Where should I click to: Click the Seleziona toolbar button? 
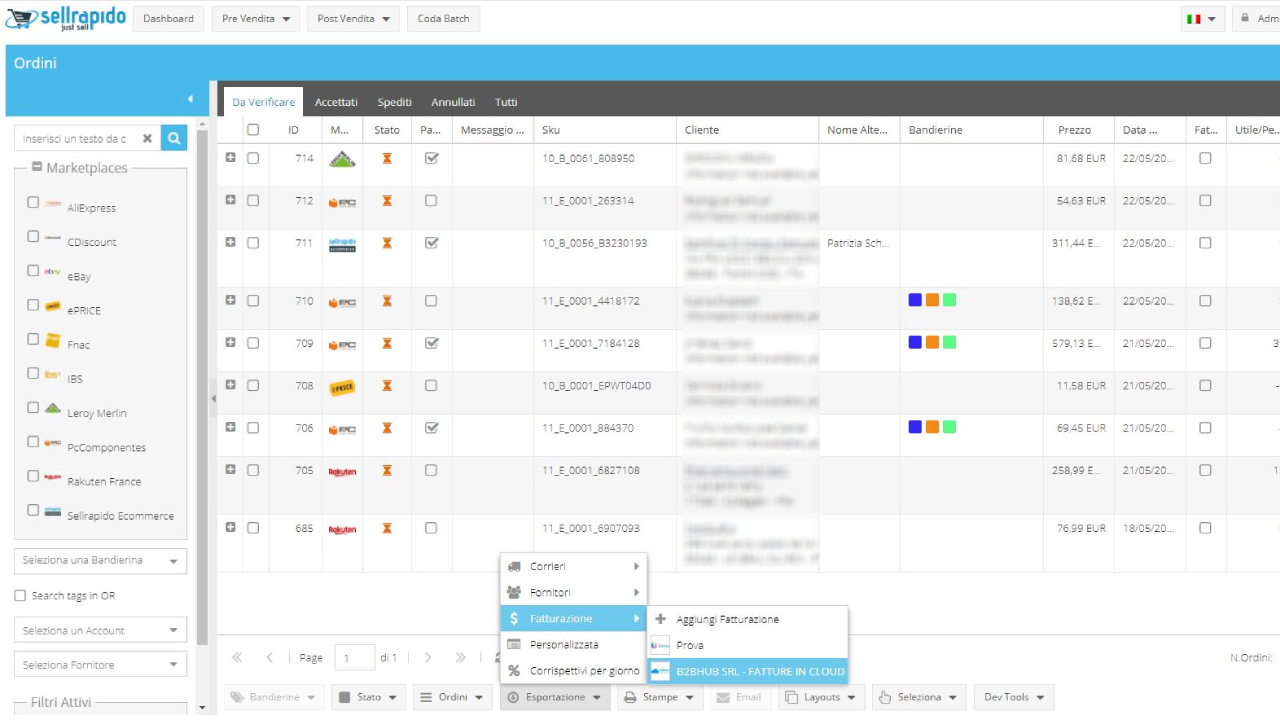(x=918, y=697)
